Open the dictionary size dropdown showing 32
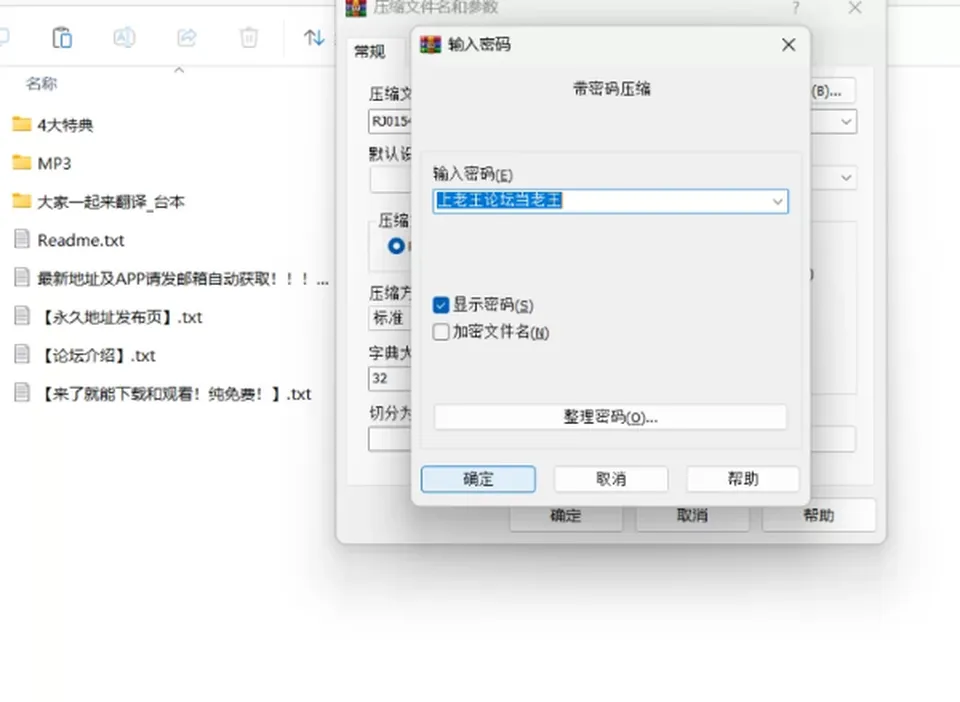This screenshot has width=960, height=702. click(x=390, y=378)
